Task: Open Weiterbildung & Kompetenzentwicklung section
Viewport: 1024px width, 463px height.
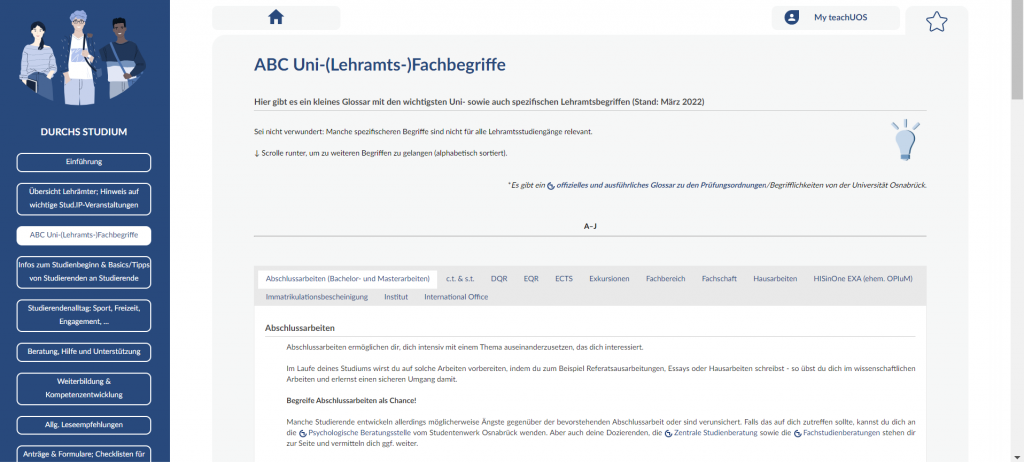Action: (x=84, y=388)
